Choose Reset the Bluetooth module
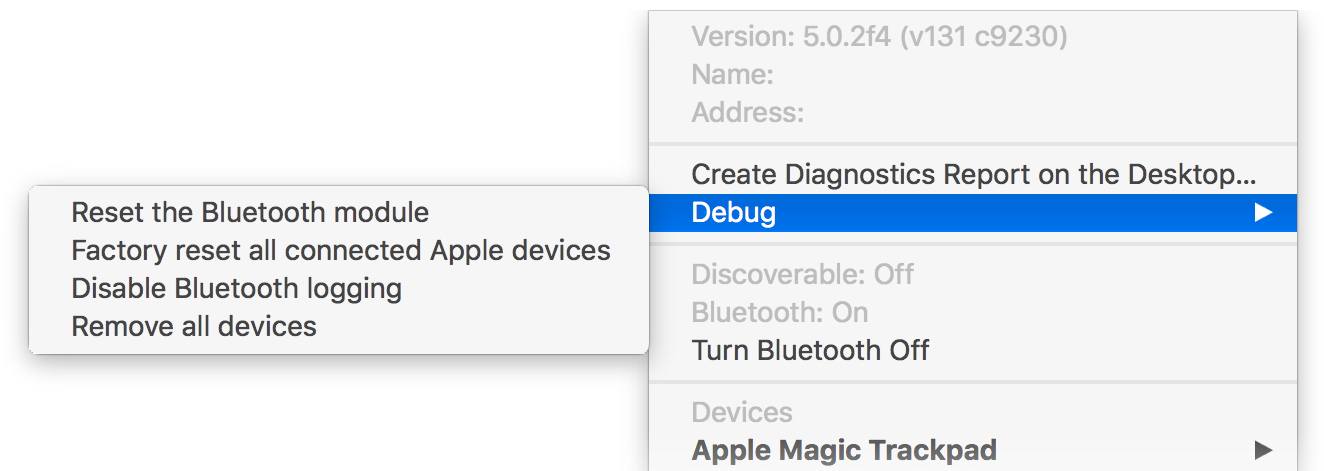The image size is (1324, 471). tap(250, 212)
